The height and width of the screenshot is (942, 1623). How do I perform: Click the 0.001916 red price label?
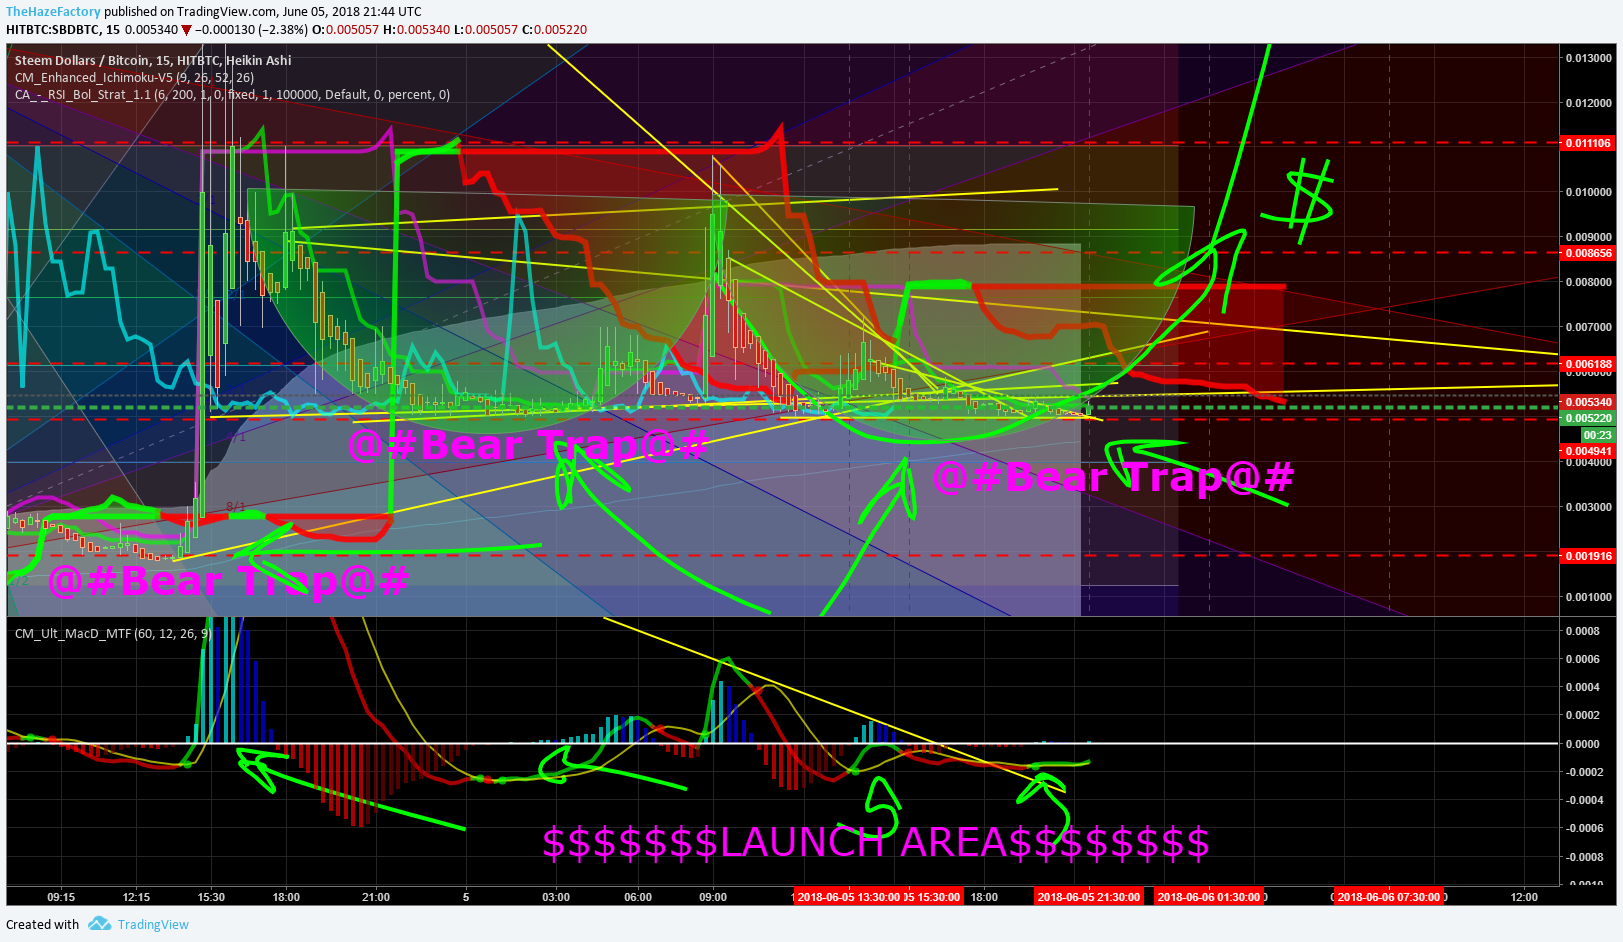click(1588, 556)
